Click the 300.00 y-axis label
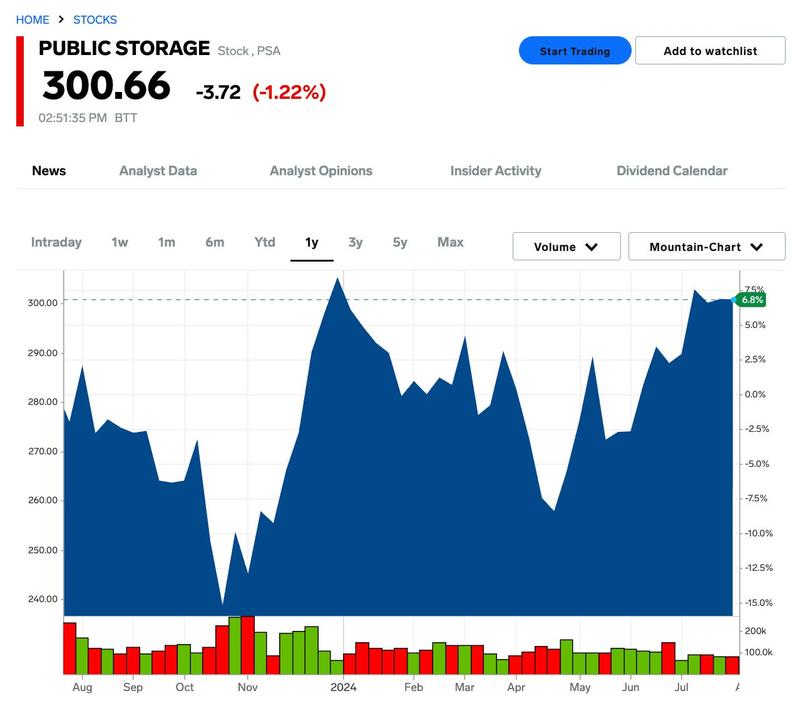800x706 pixels. 43,303
